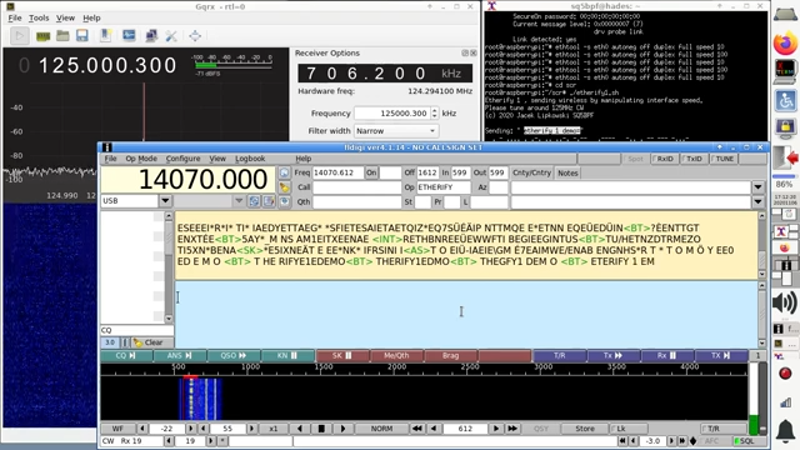The width and height of the screenshot is (800, 450).
Task: Click the fldigi refresh icon beside mode selector
Action: click(254, 201)
